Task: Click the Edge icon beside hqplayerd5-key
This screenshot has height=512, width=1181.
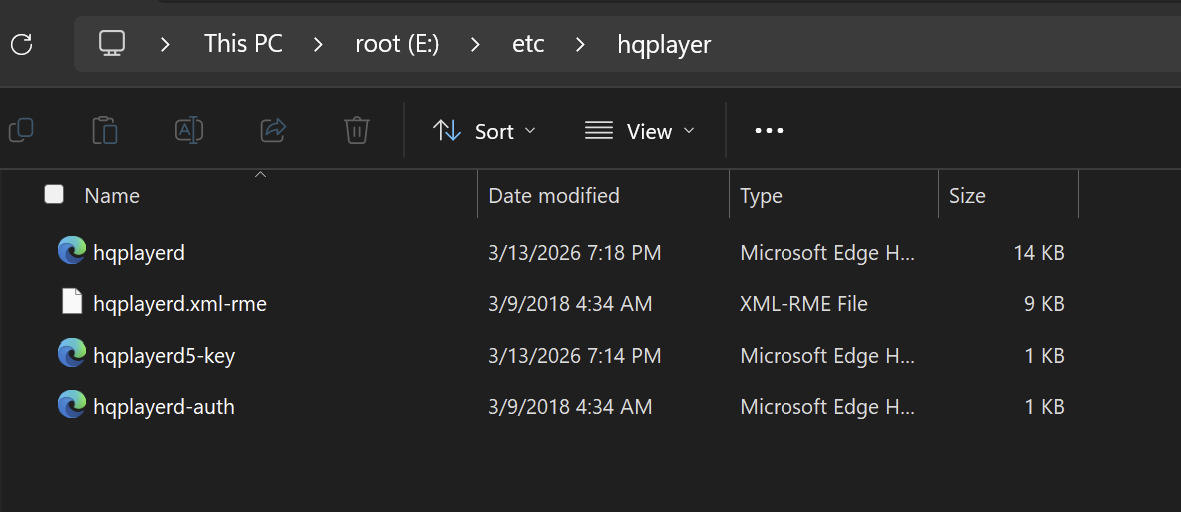Action: coord(71,354)
